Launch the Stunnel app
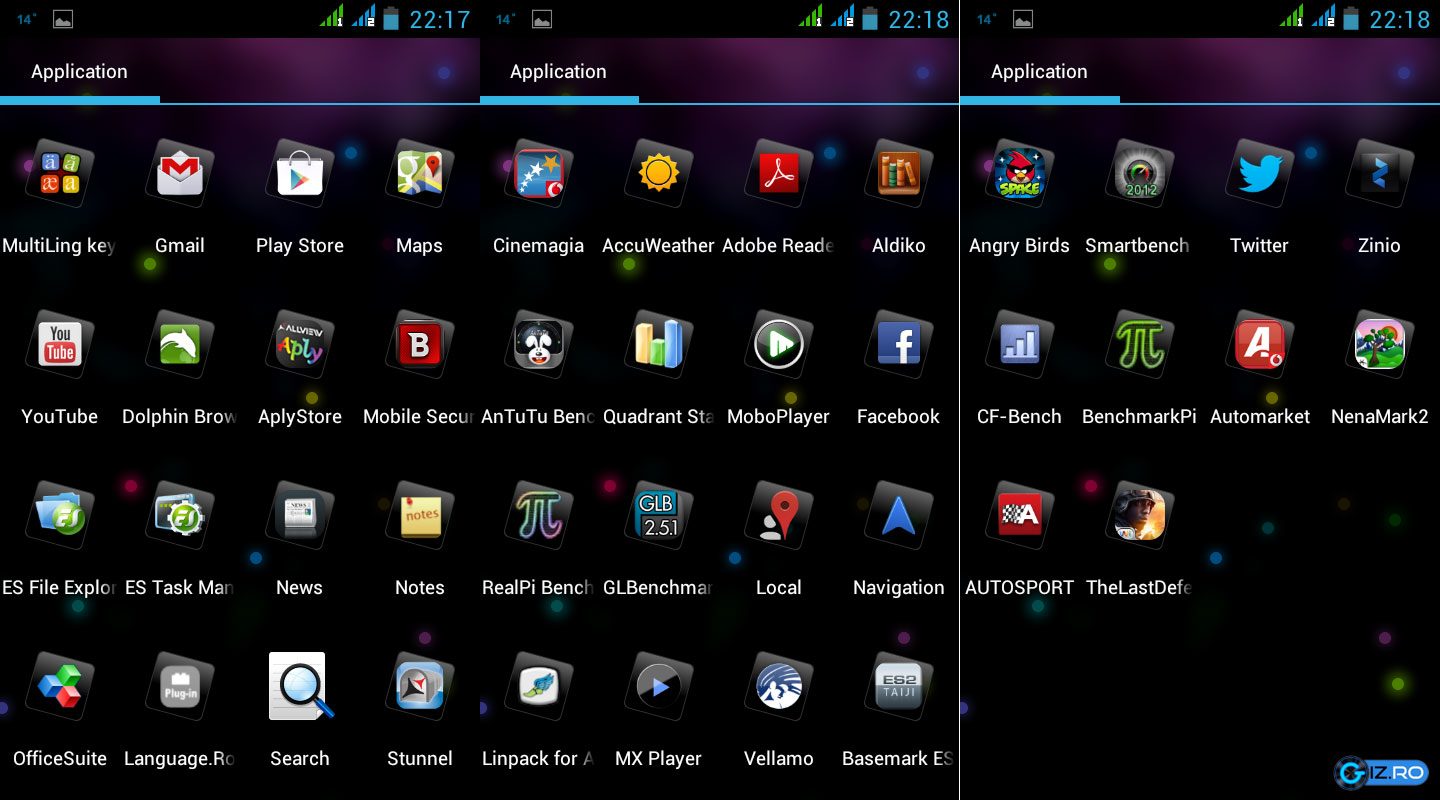 420,686
